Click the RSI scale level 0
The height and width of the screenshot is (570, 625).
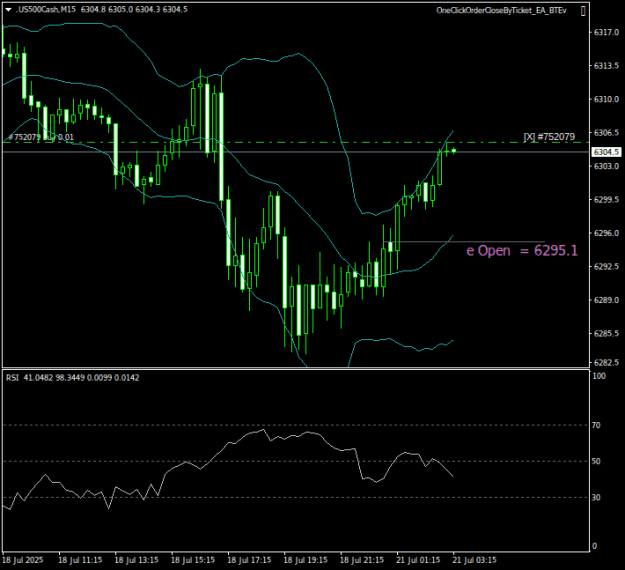point(595,546)
